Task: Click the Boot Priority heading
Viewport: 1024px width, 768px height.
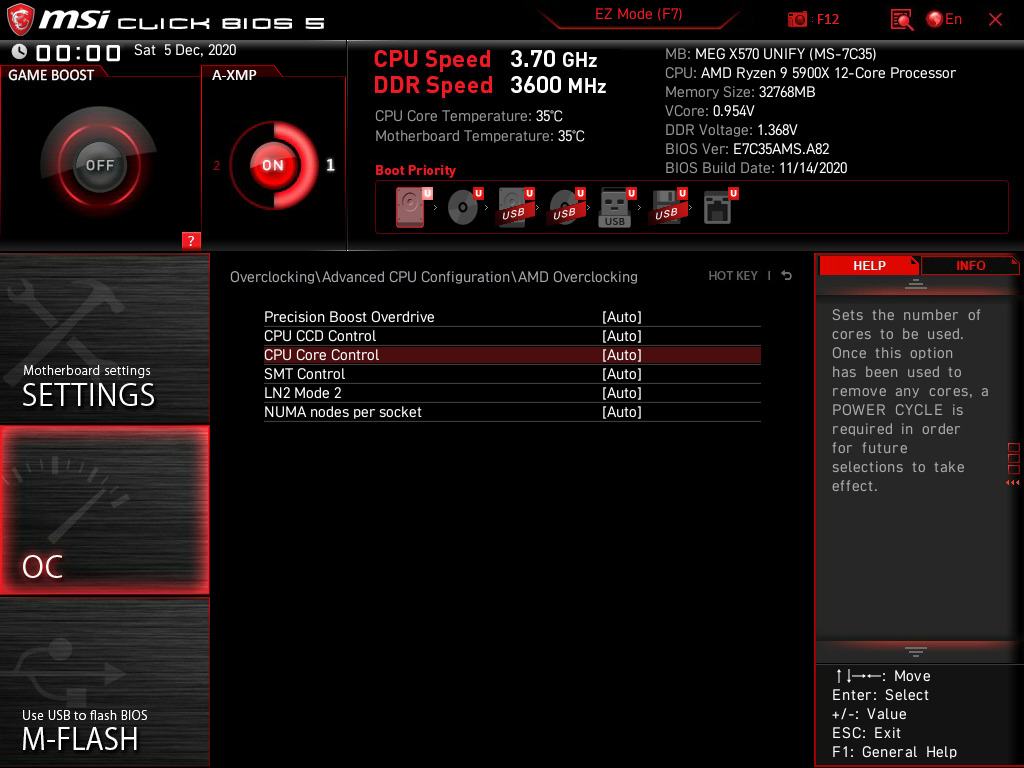Action: click(x=415, y=170)
